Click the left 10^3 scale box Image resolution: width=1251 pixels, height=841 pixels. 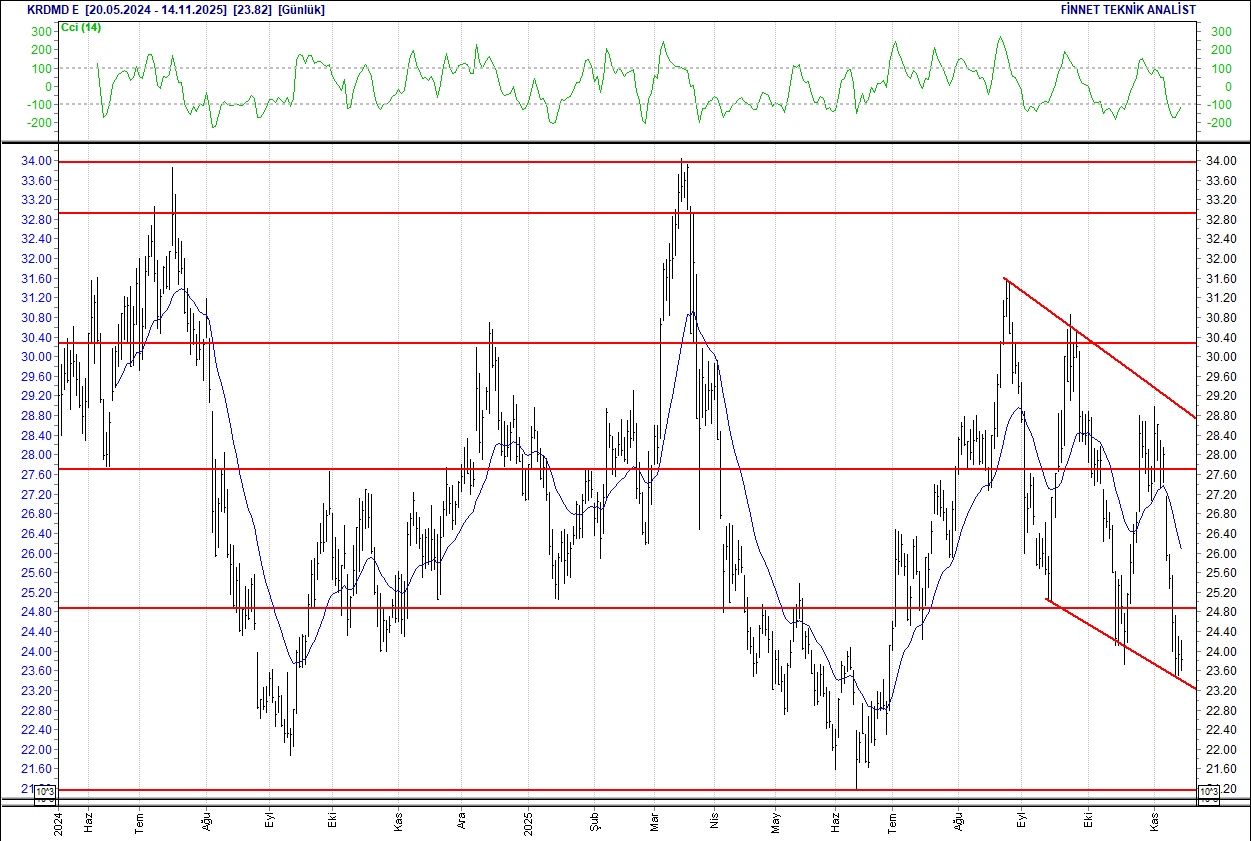(46, 795)
